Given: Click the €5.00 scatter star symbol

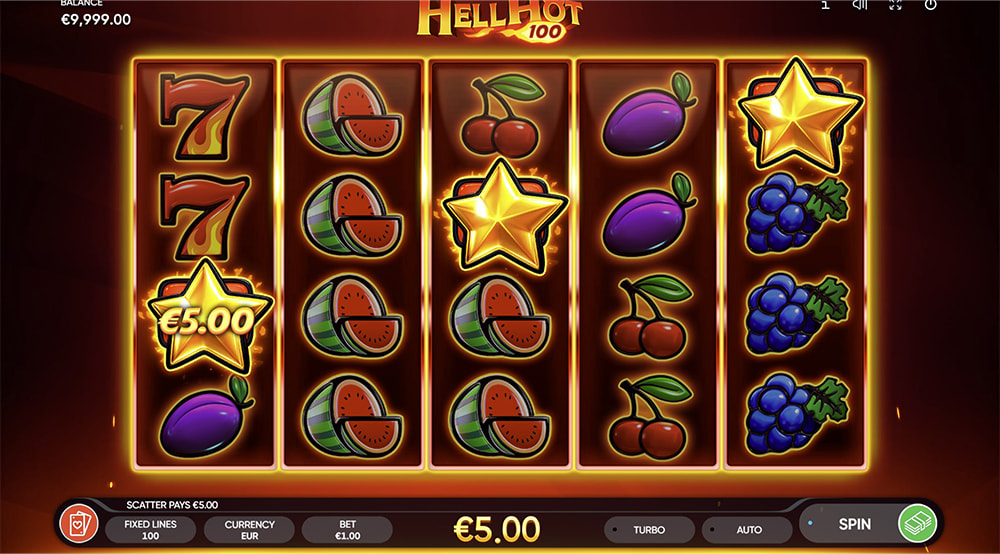Looking at the screenshot, I should coord(209,316).
